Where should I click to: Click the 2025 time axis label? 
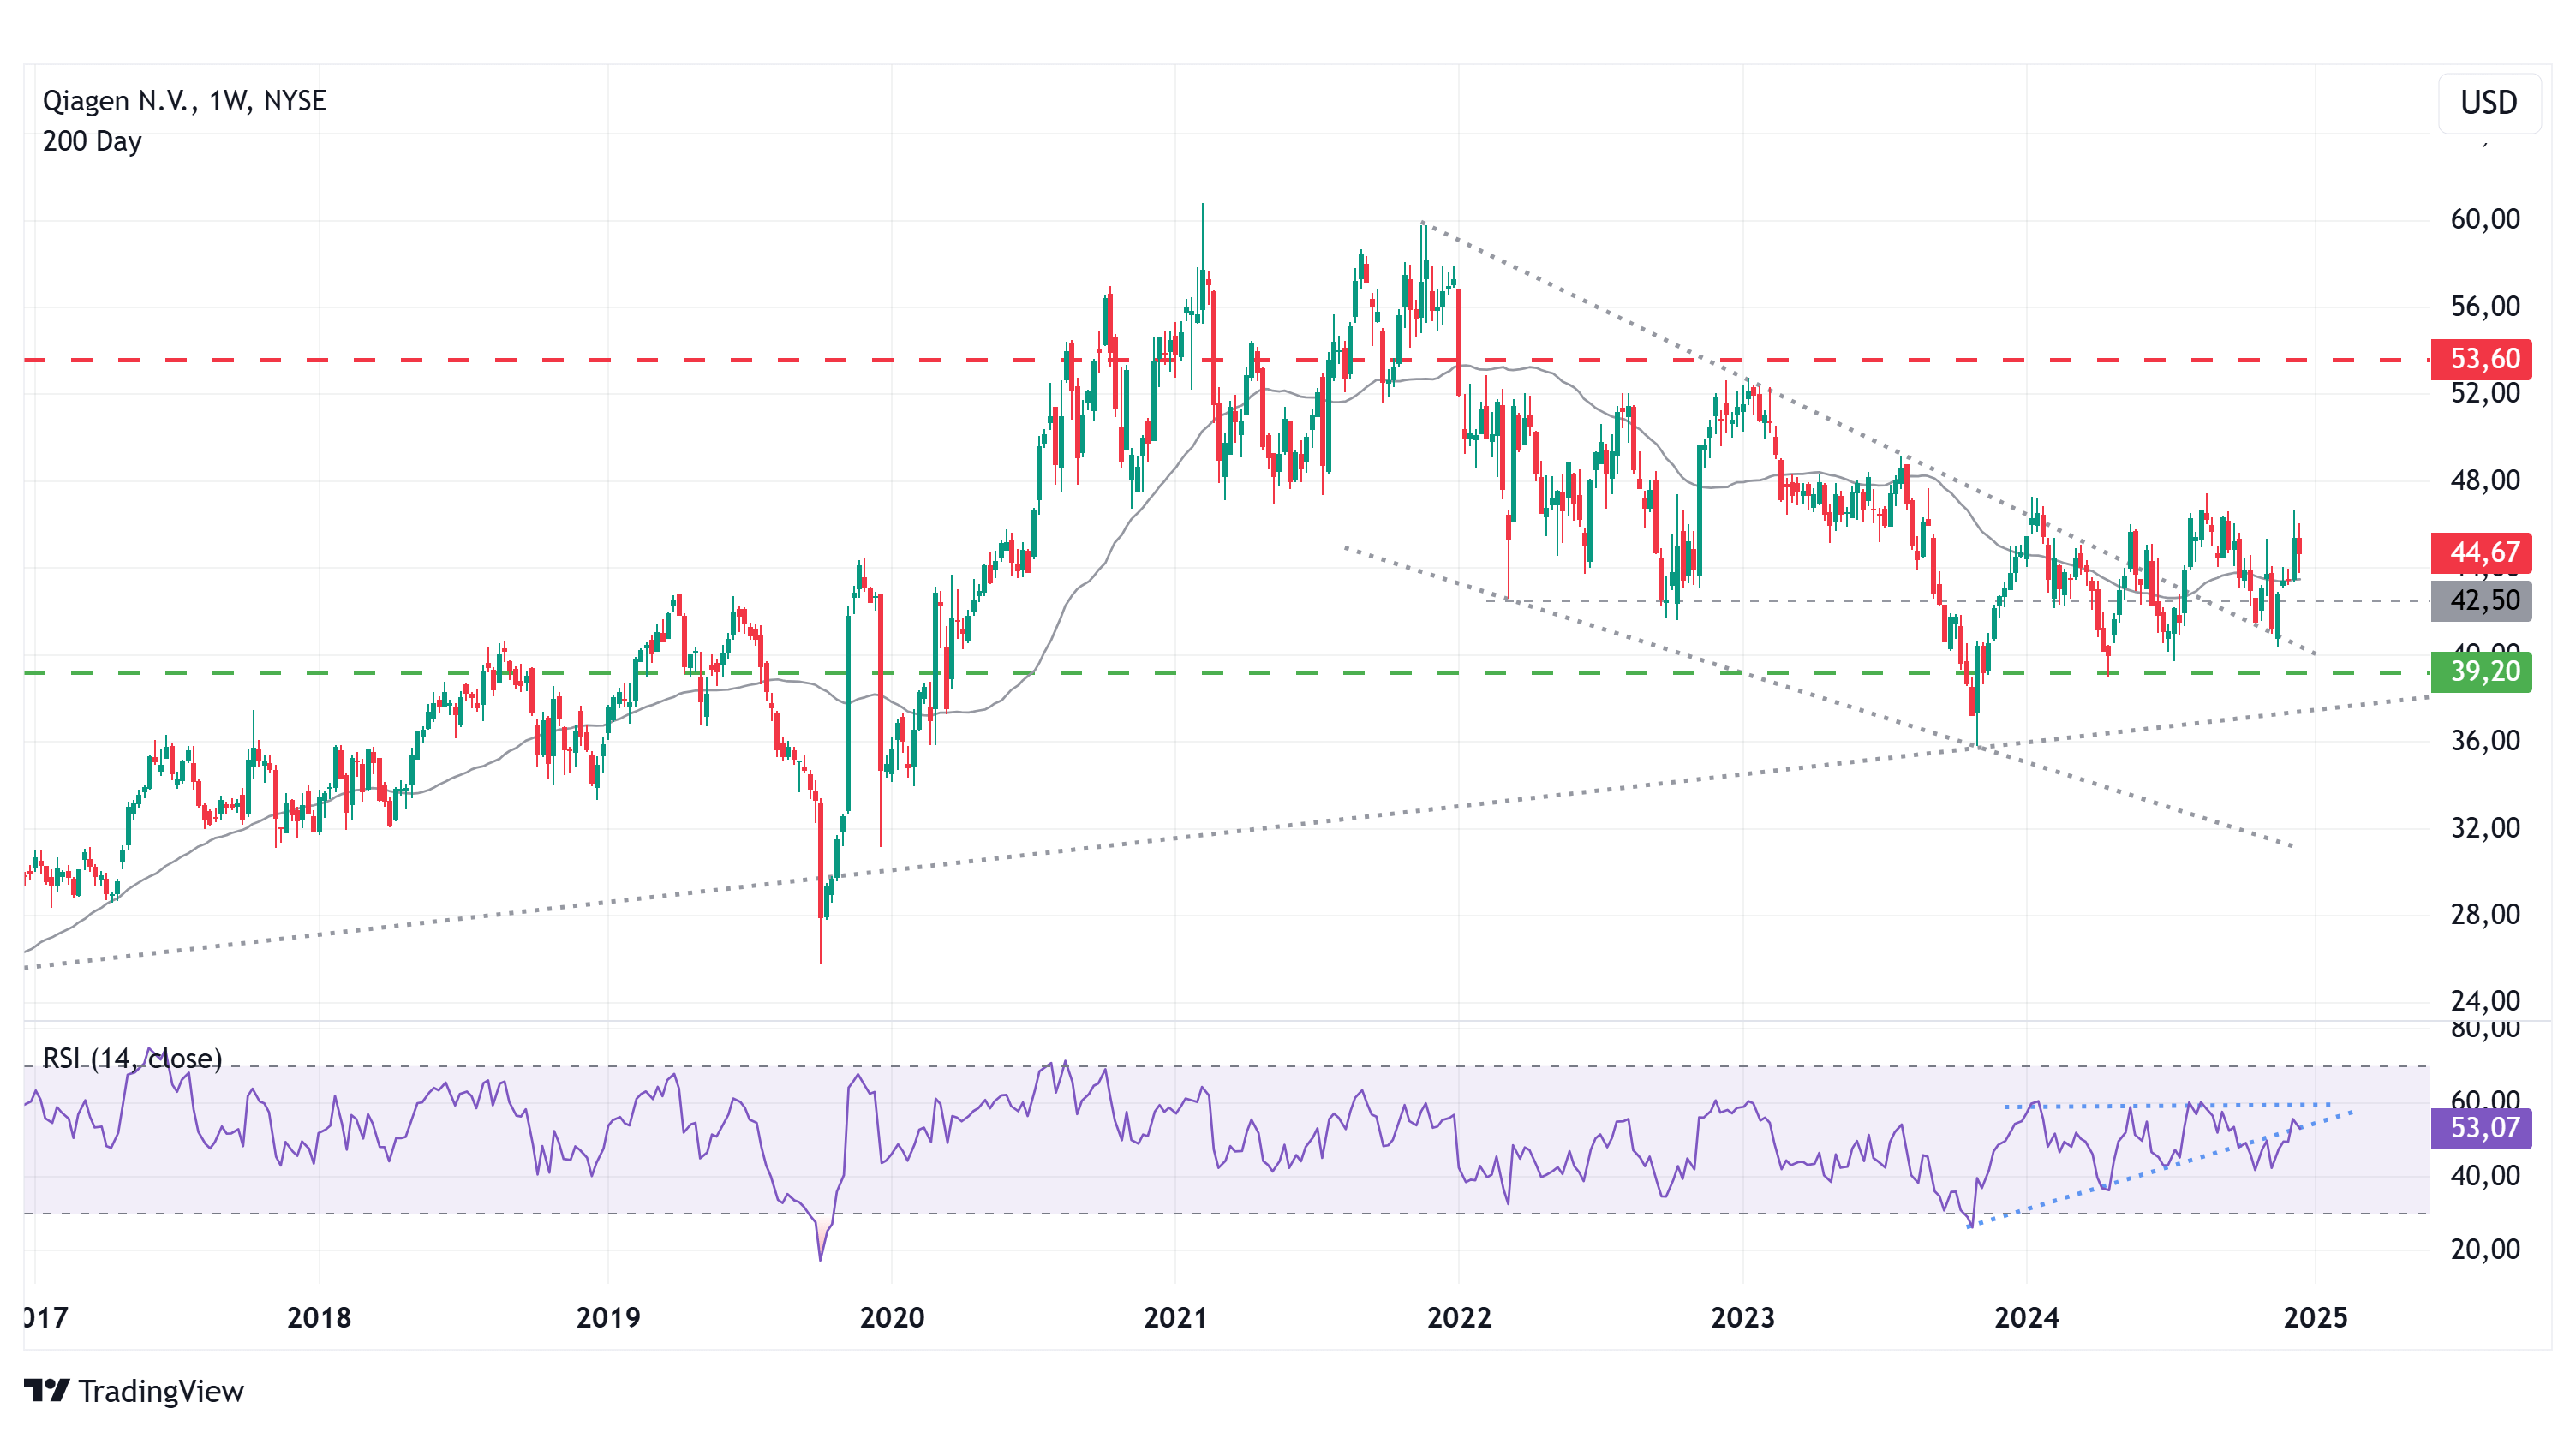[2315, 1318]
